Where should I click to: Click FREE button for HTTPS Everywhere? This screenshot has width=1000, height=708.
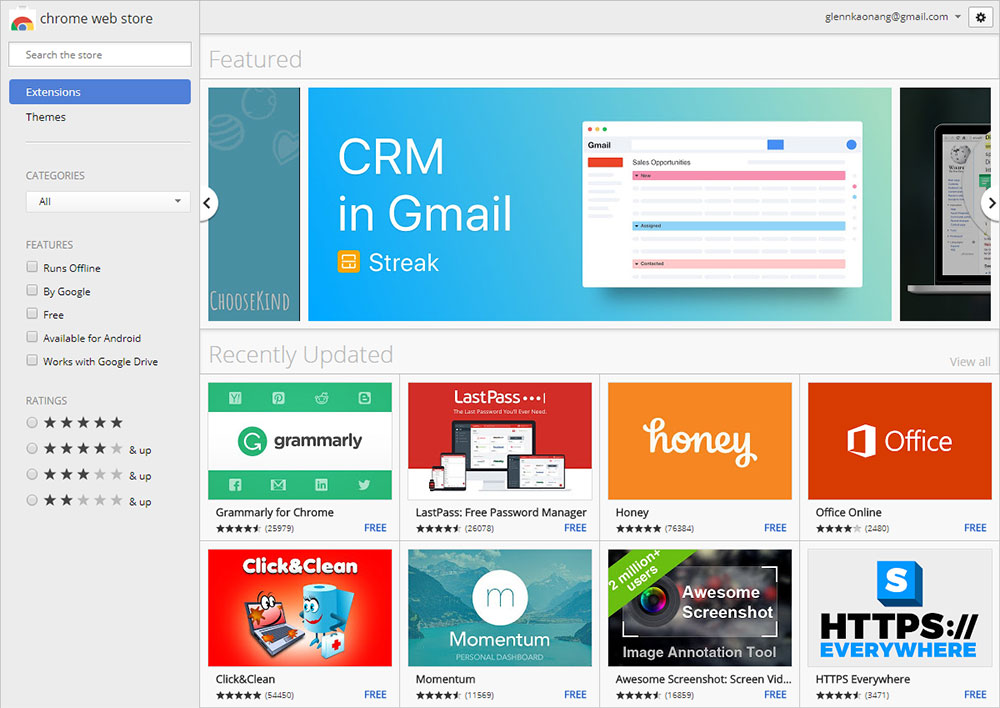coord(975,695)
